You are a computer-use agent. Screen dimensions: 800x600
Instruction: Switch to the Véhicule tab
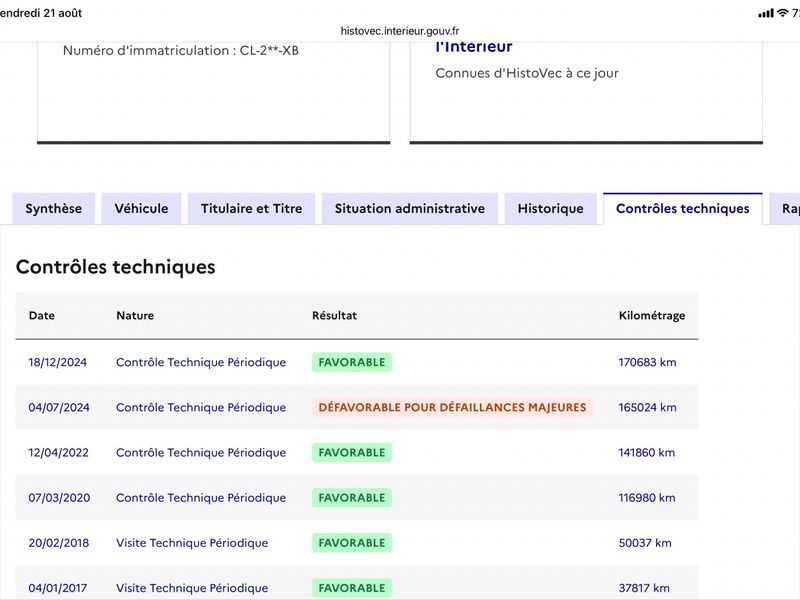[x=141, y=209]
